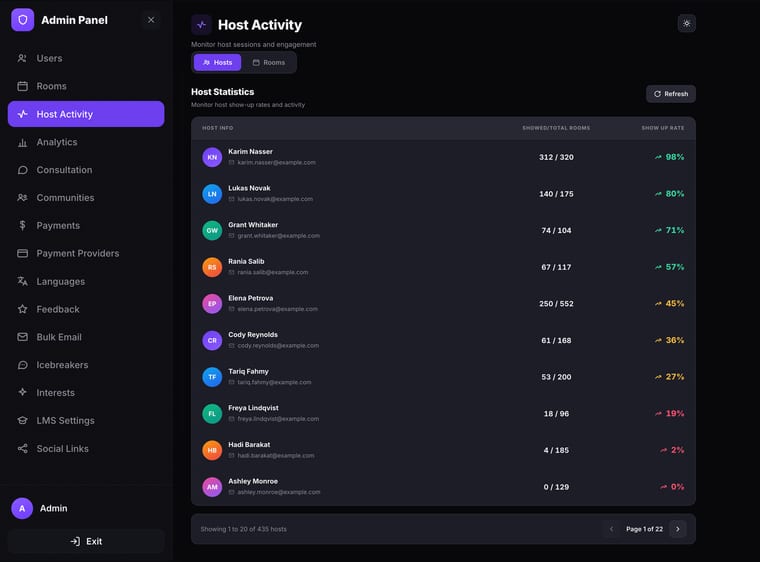
Task: Click the Social Links share icon
Action: point(22,449)
